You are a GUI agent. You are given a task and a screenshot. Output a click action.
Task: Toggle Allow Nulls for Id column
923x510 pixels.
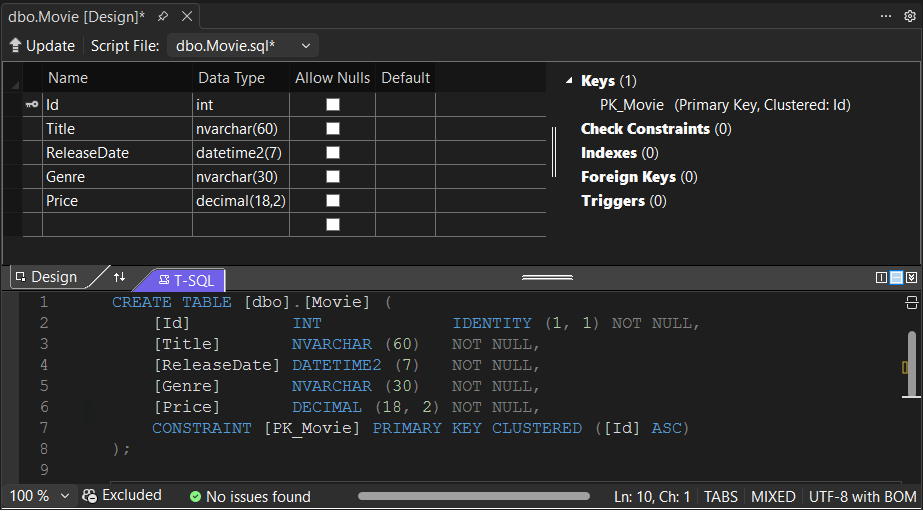(x=333, y=105)
